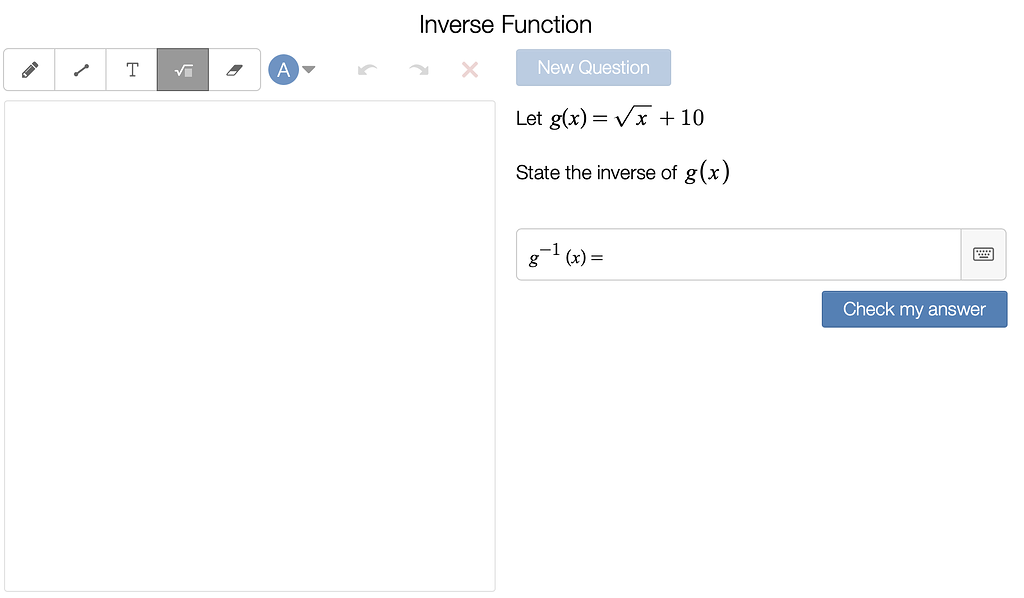Select the line segment tool
Viewport: 1024px width, 598px height.
[80, 69]
